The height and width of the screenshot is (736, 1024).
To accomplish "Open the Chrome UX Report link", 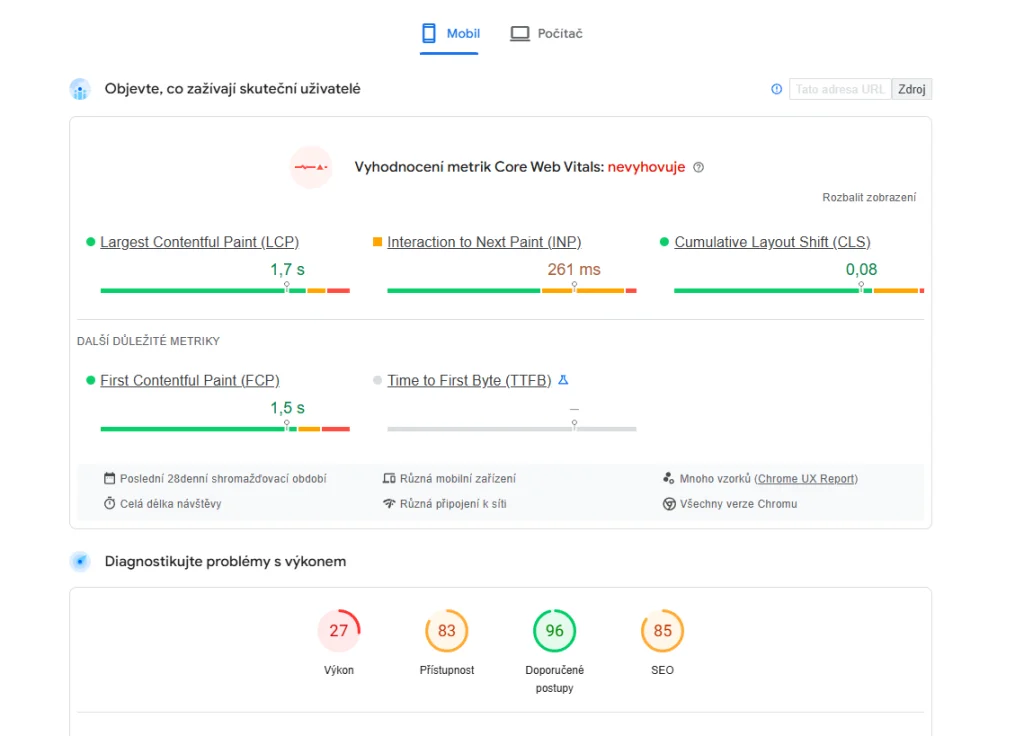I will click(806, 479).
